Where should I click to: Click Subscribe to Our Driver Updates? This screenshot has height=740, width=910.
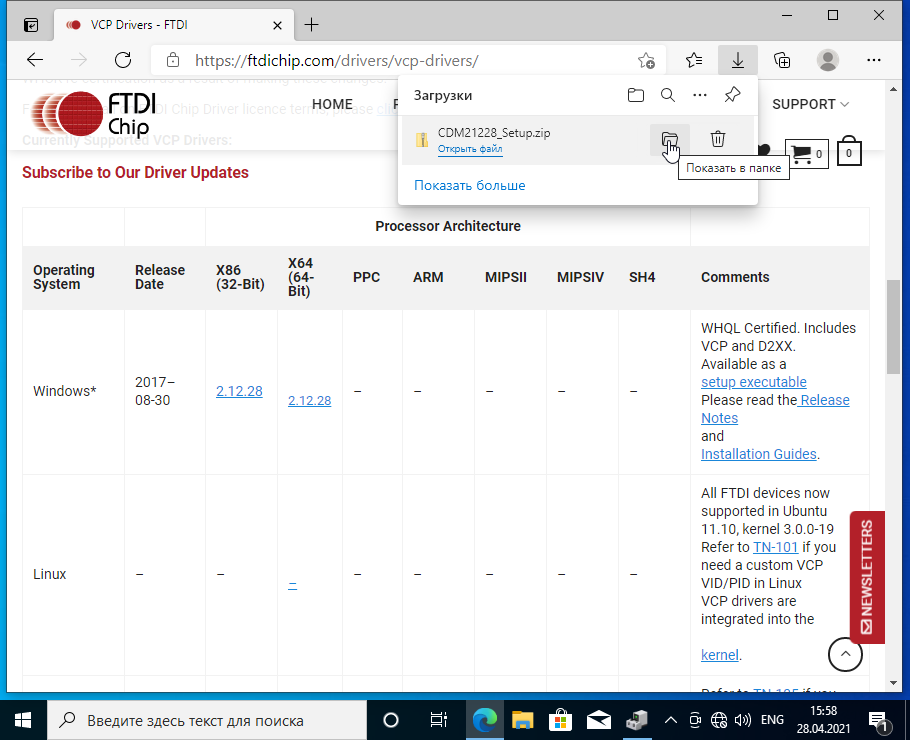pyautogui.click(x=135, y=172)
